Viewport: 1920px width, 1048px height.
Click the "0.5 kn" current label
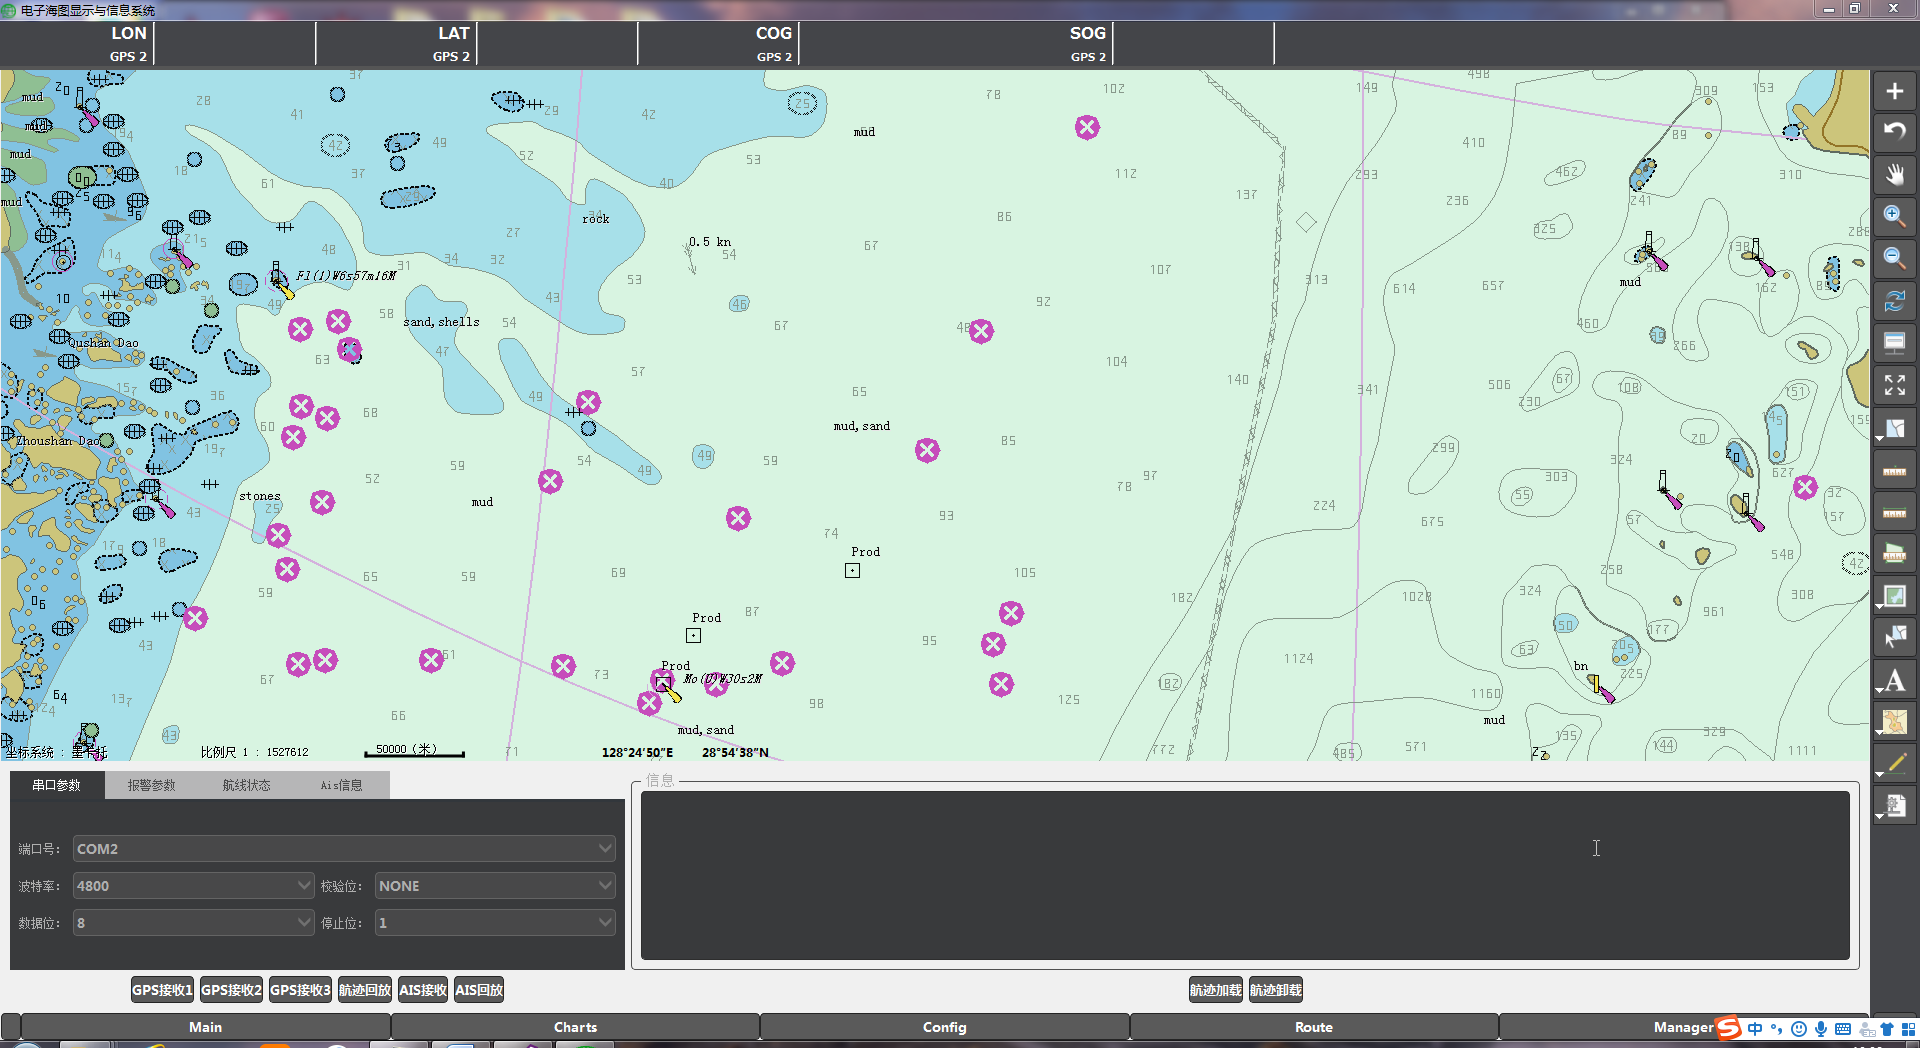pyautogui.click(x=710, y=242)
